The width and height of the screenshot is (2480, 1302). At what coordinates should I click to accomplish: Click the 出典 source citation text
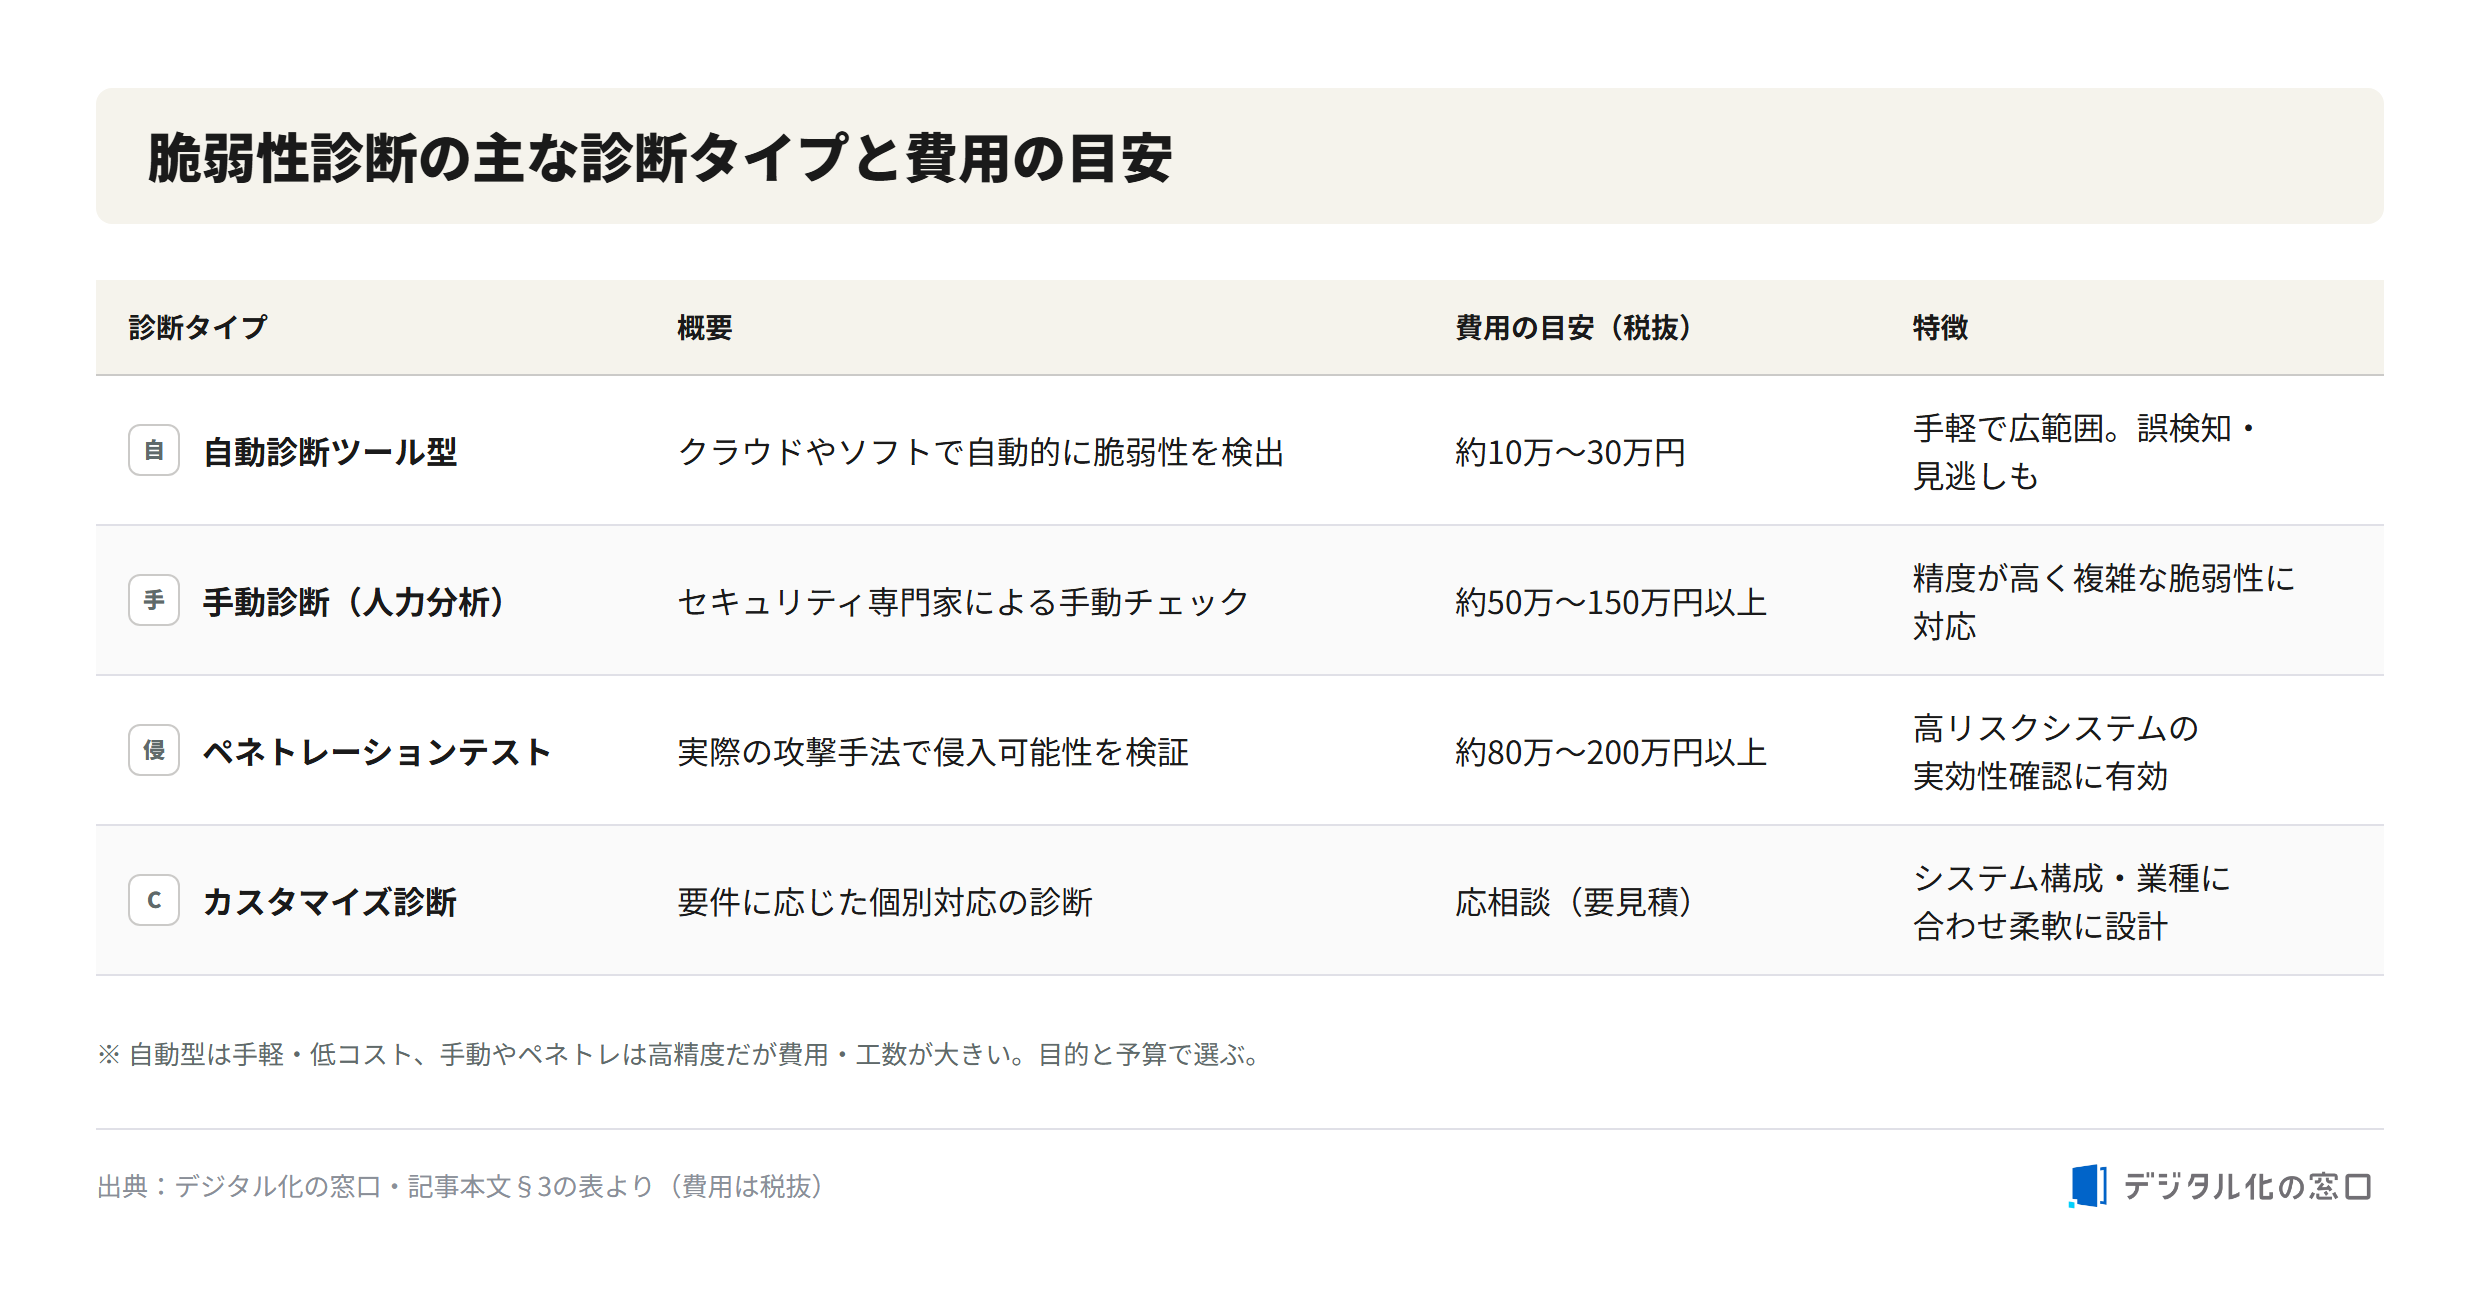(461, 1186)
